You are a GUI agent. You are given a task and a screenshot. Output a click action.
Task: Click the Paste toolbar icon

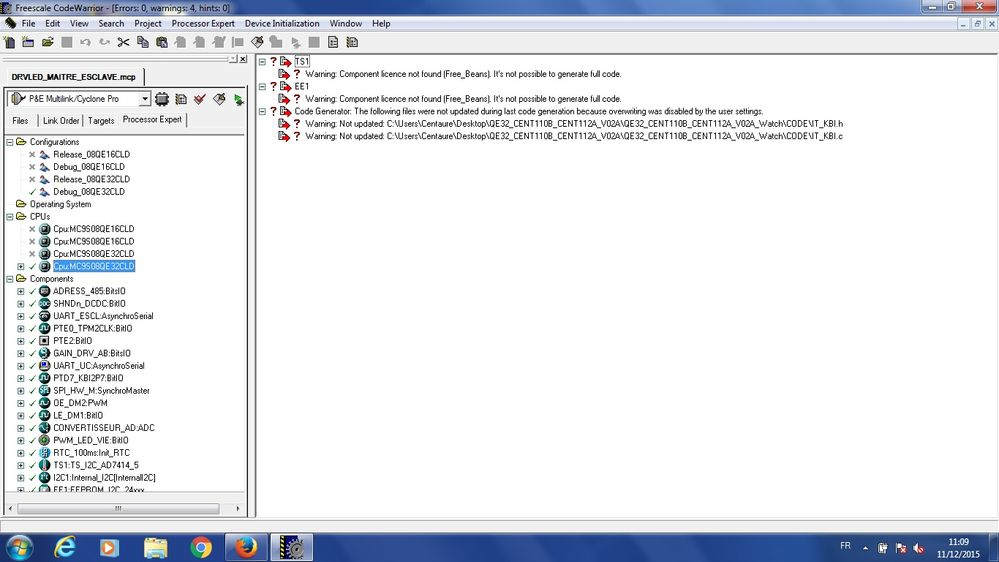point(162,42)
